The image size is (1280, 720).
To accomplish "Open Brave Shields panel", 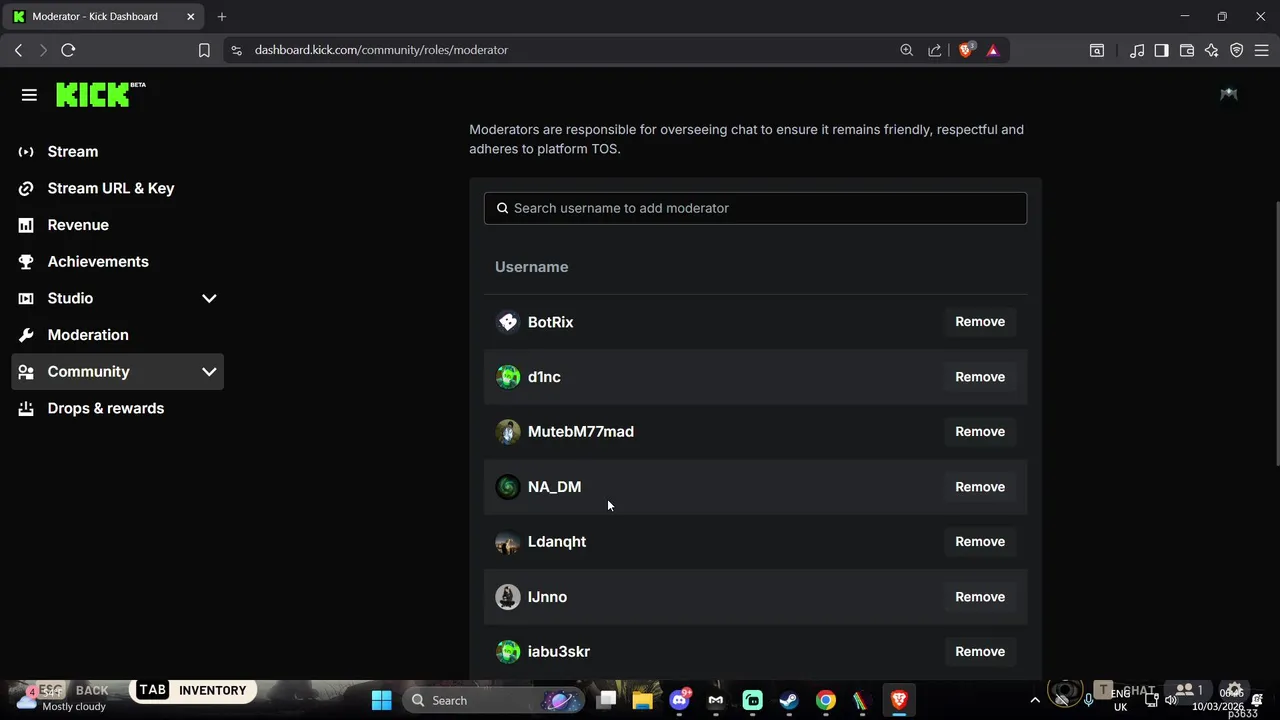I will coord(966,50).
